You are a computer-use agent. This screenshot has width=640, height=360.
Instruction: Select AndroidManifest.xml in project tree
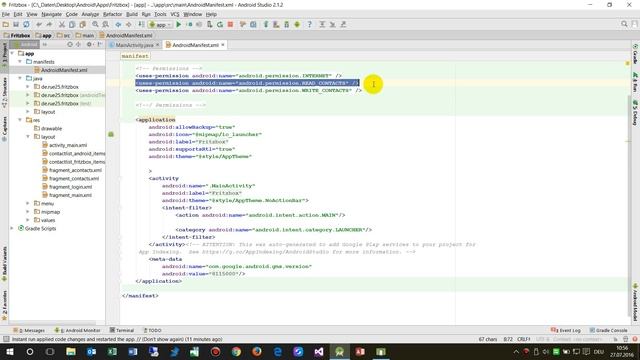point(61,70)
